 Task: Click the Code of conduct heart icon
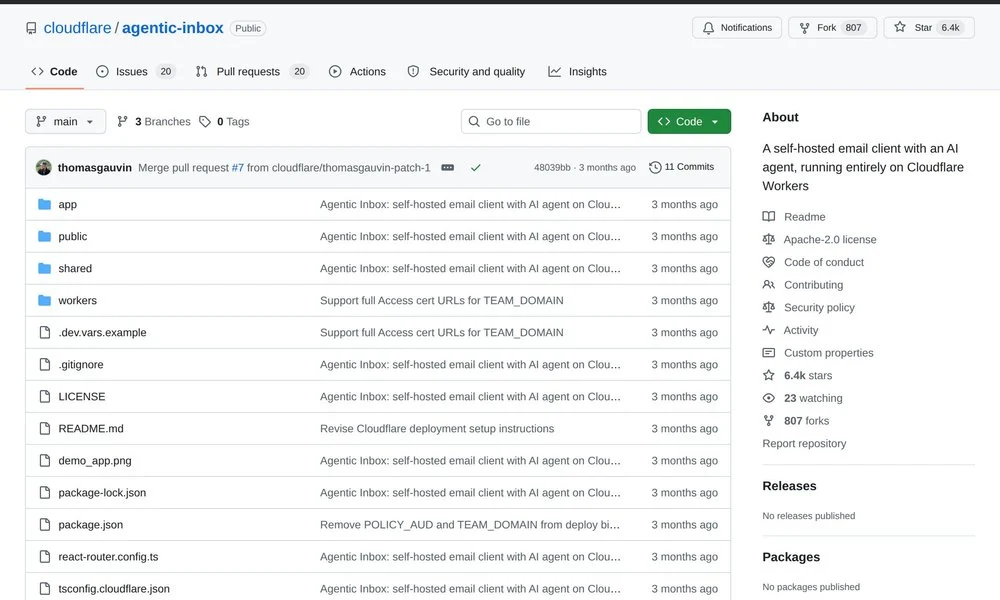point(768,262)
